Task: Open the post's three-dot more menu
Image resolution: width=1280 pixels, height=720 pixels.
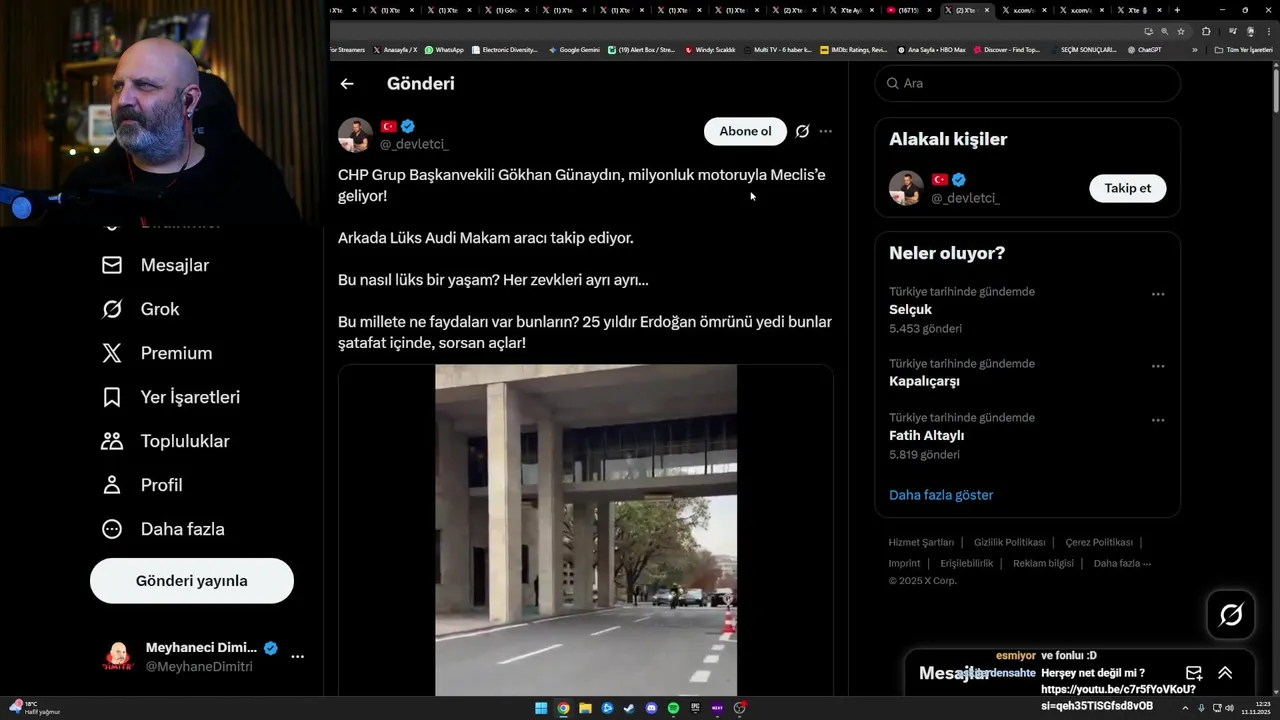Action: [x=825, y=131]
